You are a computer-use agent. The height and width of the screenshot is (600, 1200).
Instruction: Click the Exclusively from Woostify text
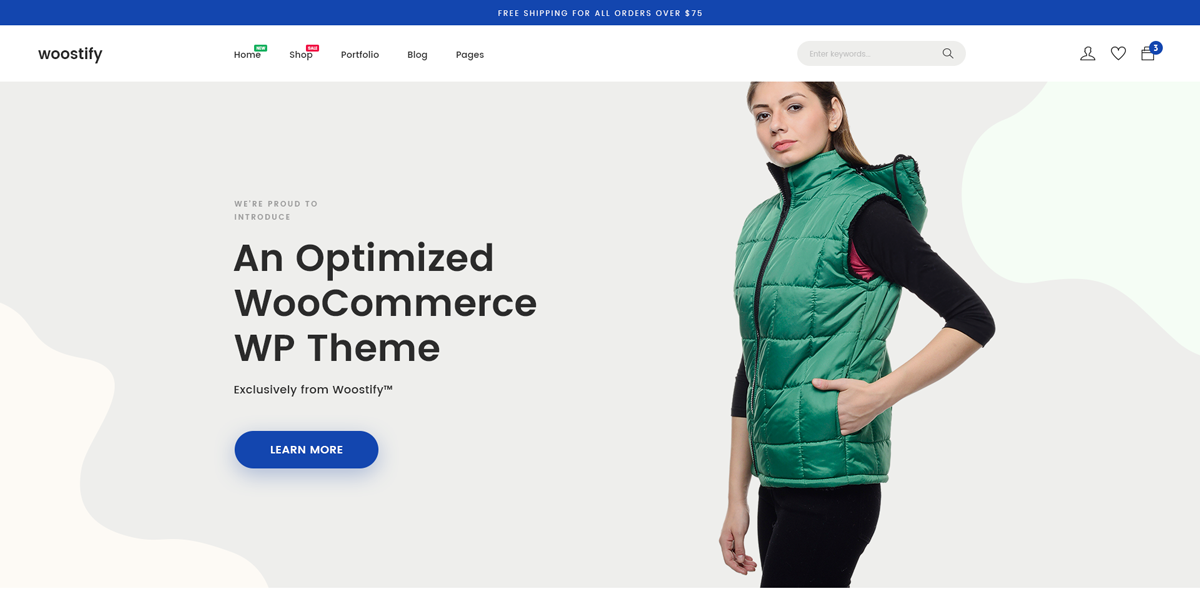tap(313, 390)
